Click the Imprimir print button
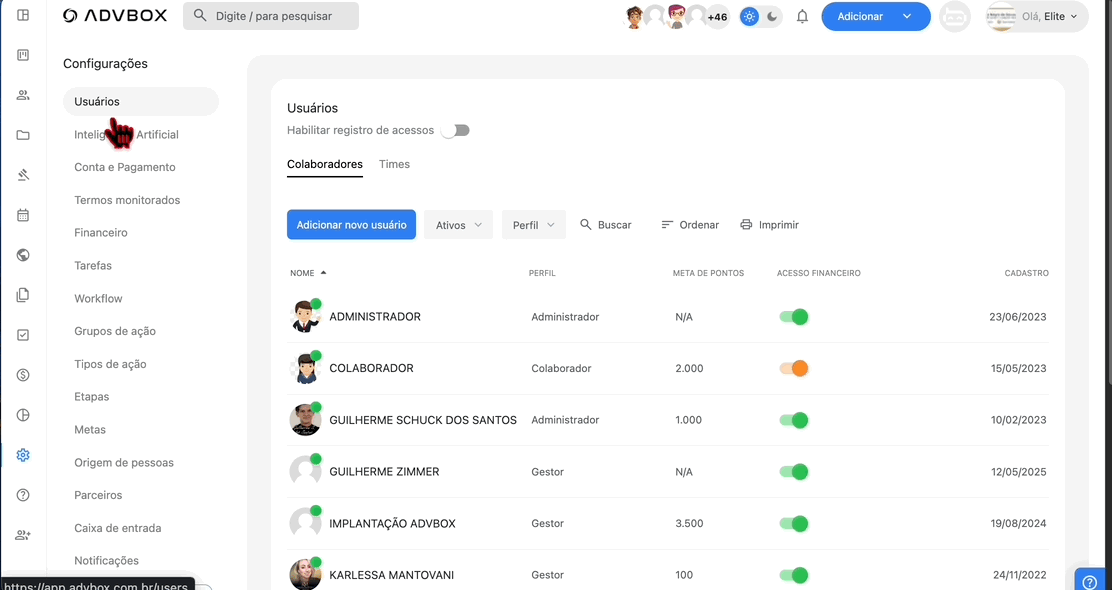The width and height of the screenshot is (1112, 590). point(769,225)
